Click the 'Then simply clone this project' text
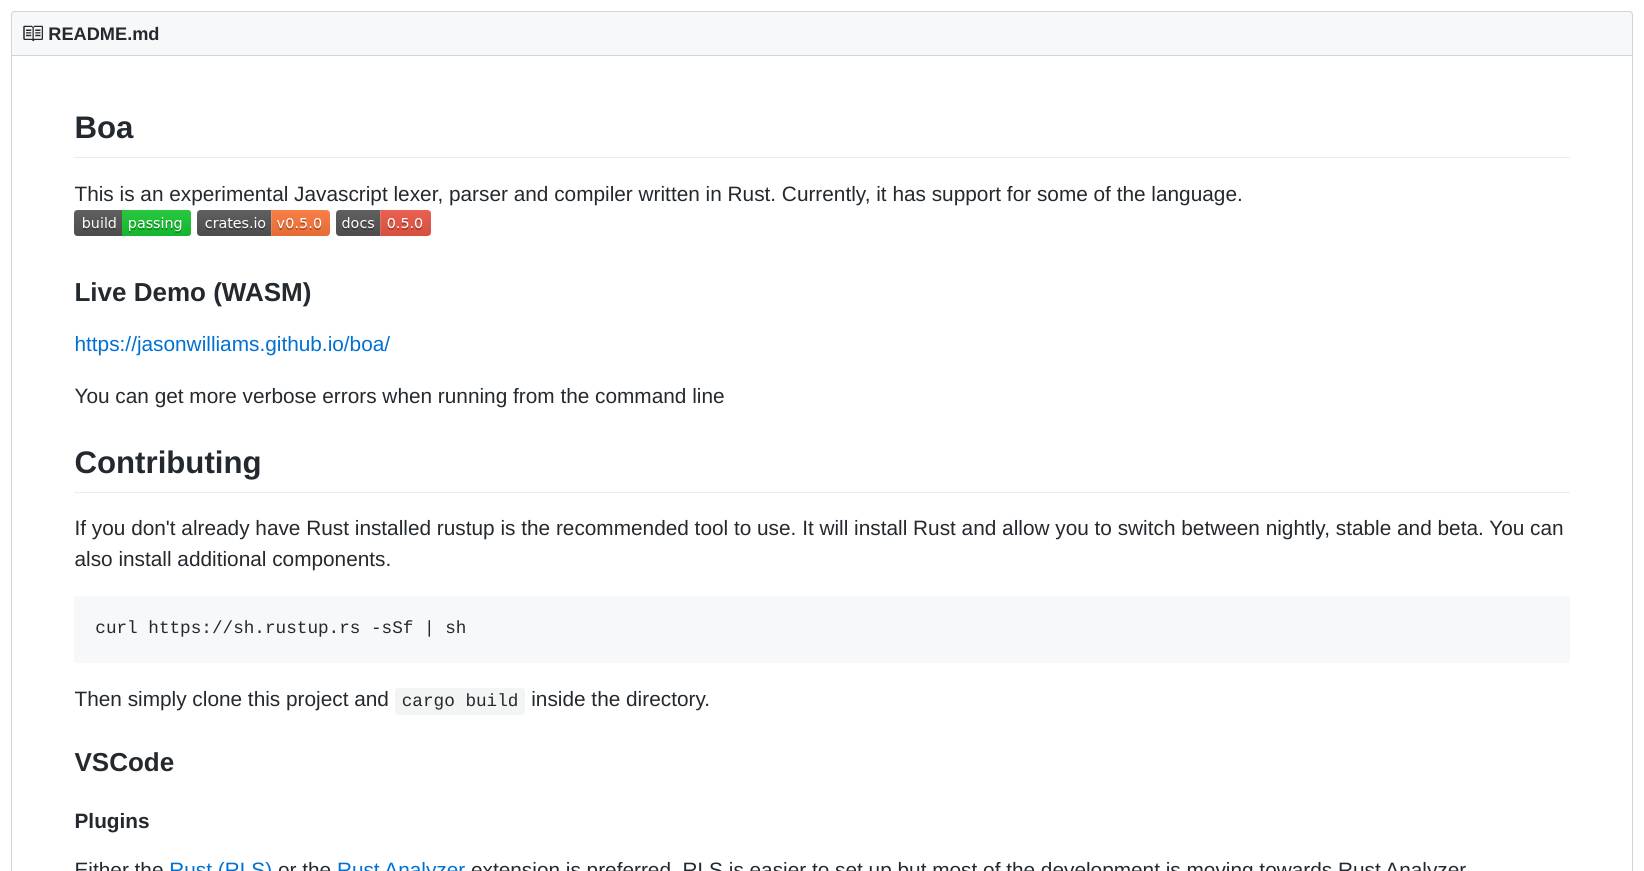The height and width of the screenshot is (871, 1644). pos(231,699)
